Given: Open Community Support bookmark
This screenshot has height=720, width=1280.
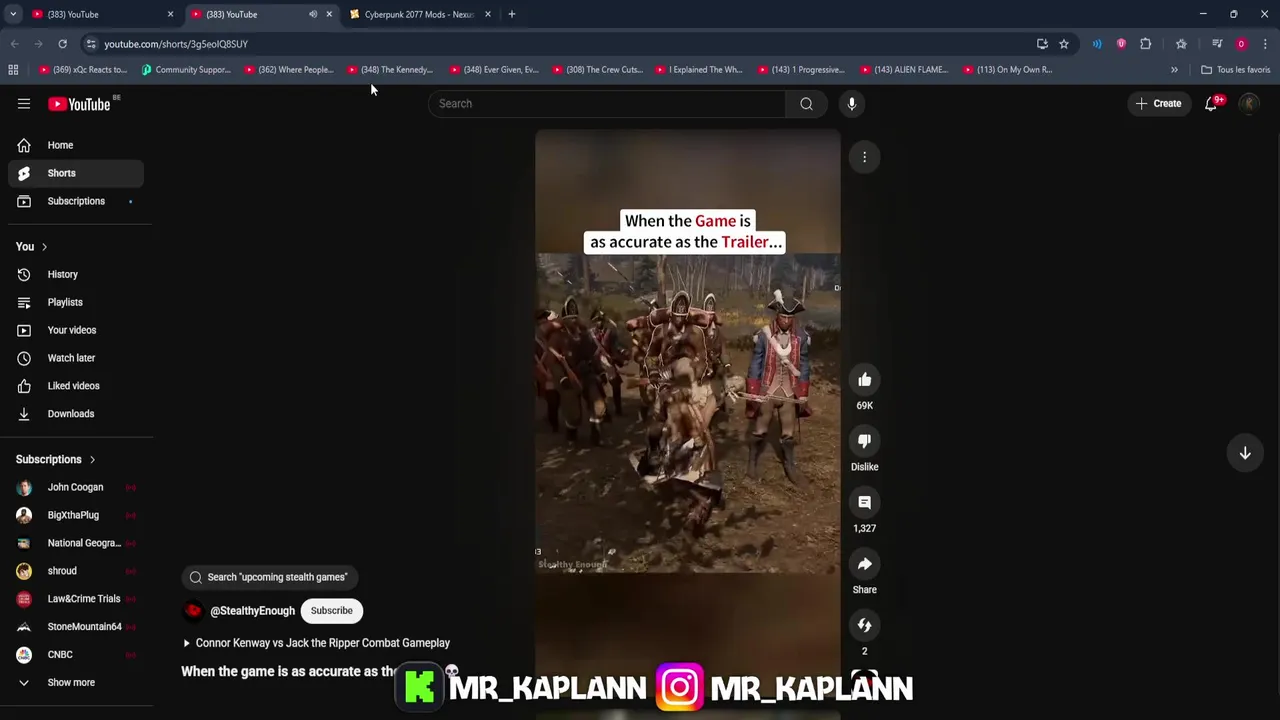Looking at the screenshot, I should [187, 70].
